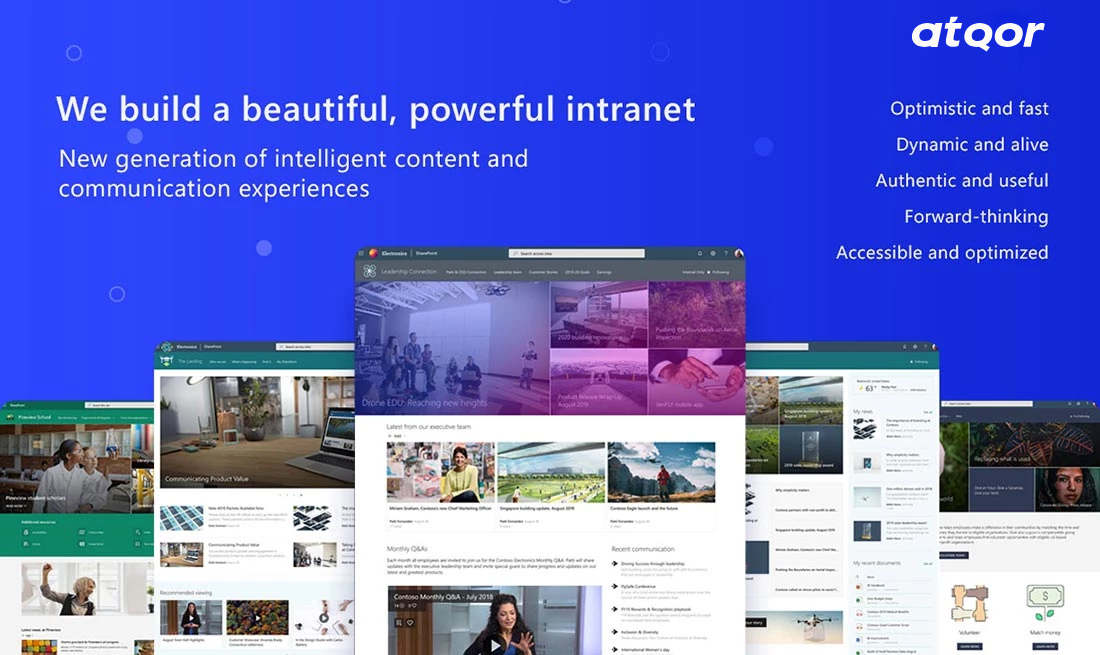
Task: Open Leadership team nav item
Action: [507, 272]
